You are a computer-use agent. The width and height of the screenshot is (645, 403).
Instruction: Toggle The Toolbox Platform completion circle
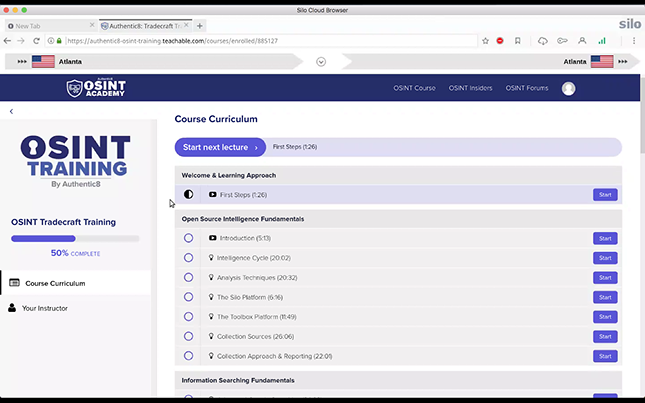(188, 316)
